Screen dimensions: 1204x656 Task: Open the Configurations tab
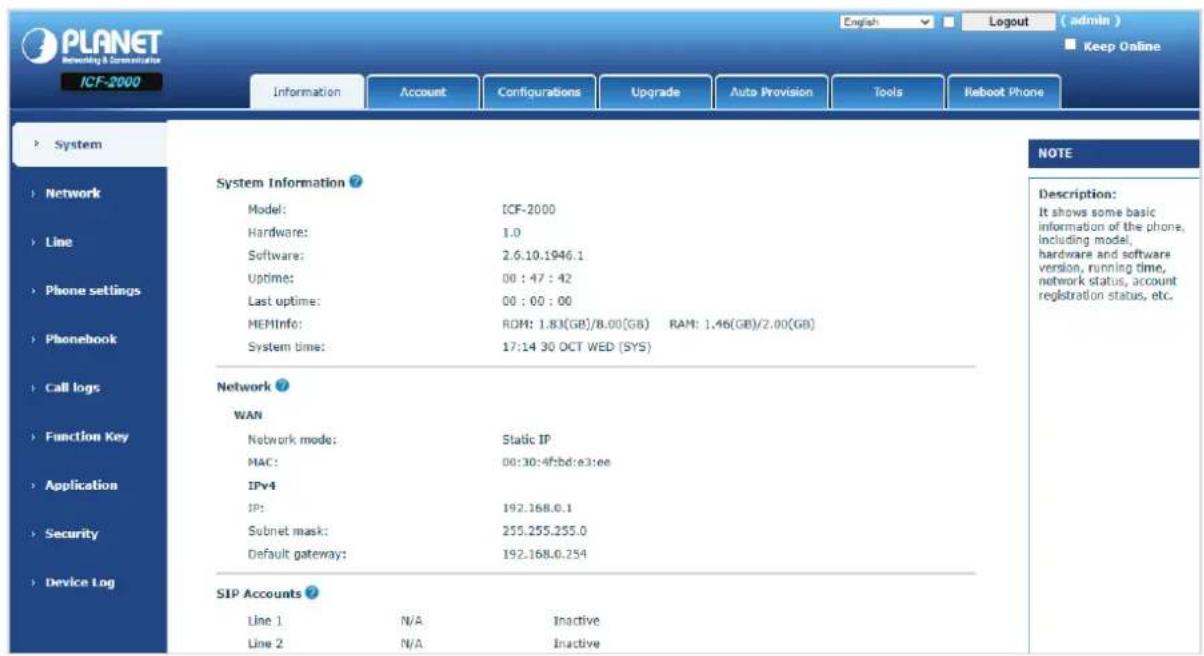click(539, 92)
